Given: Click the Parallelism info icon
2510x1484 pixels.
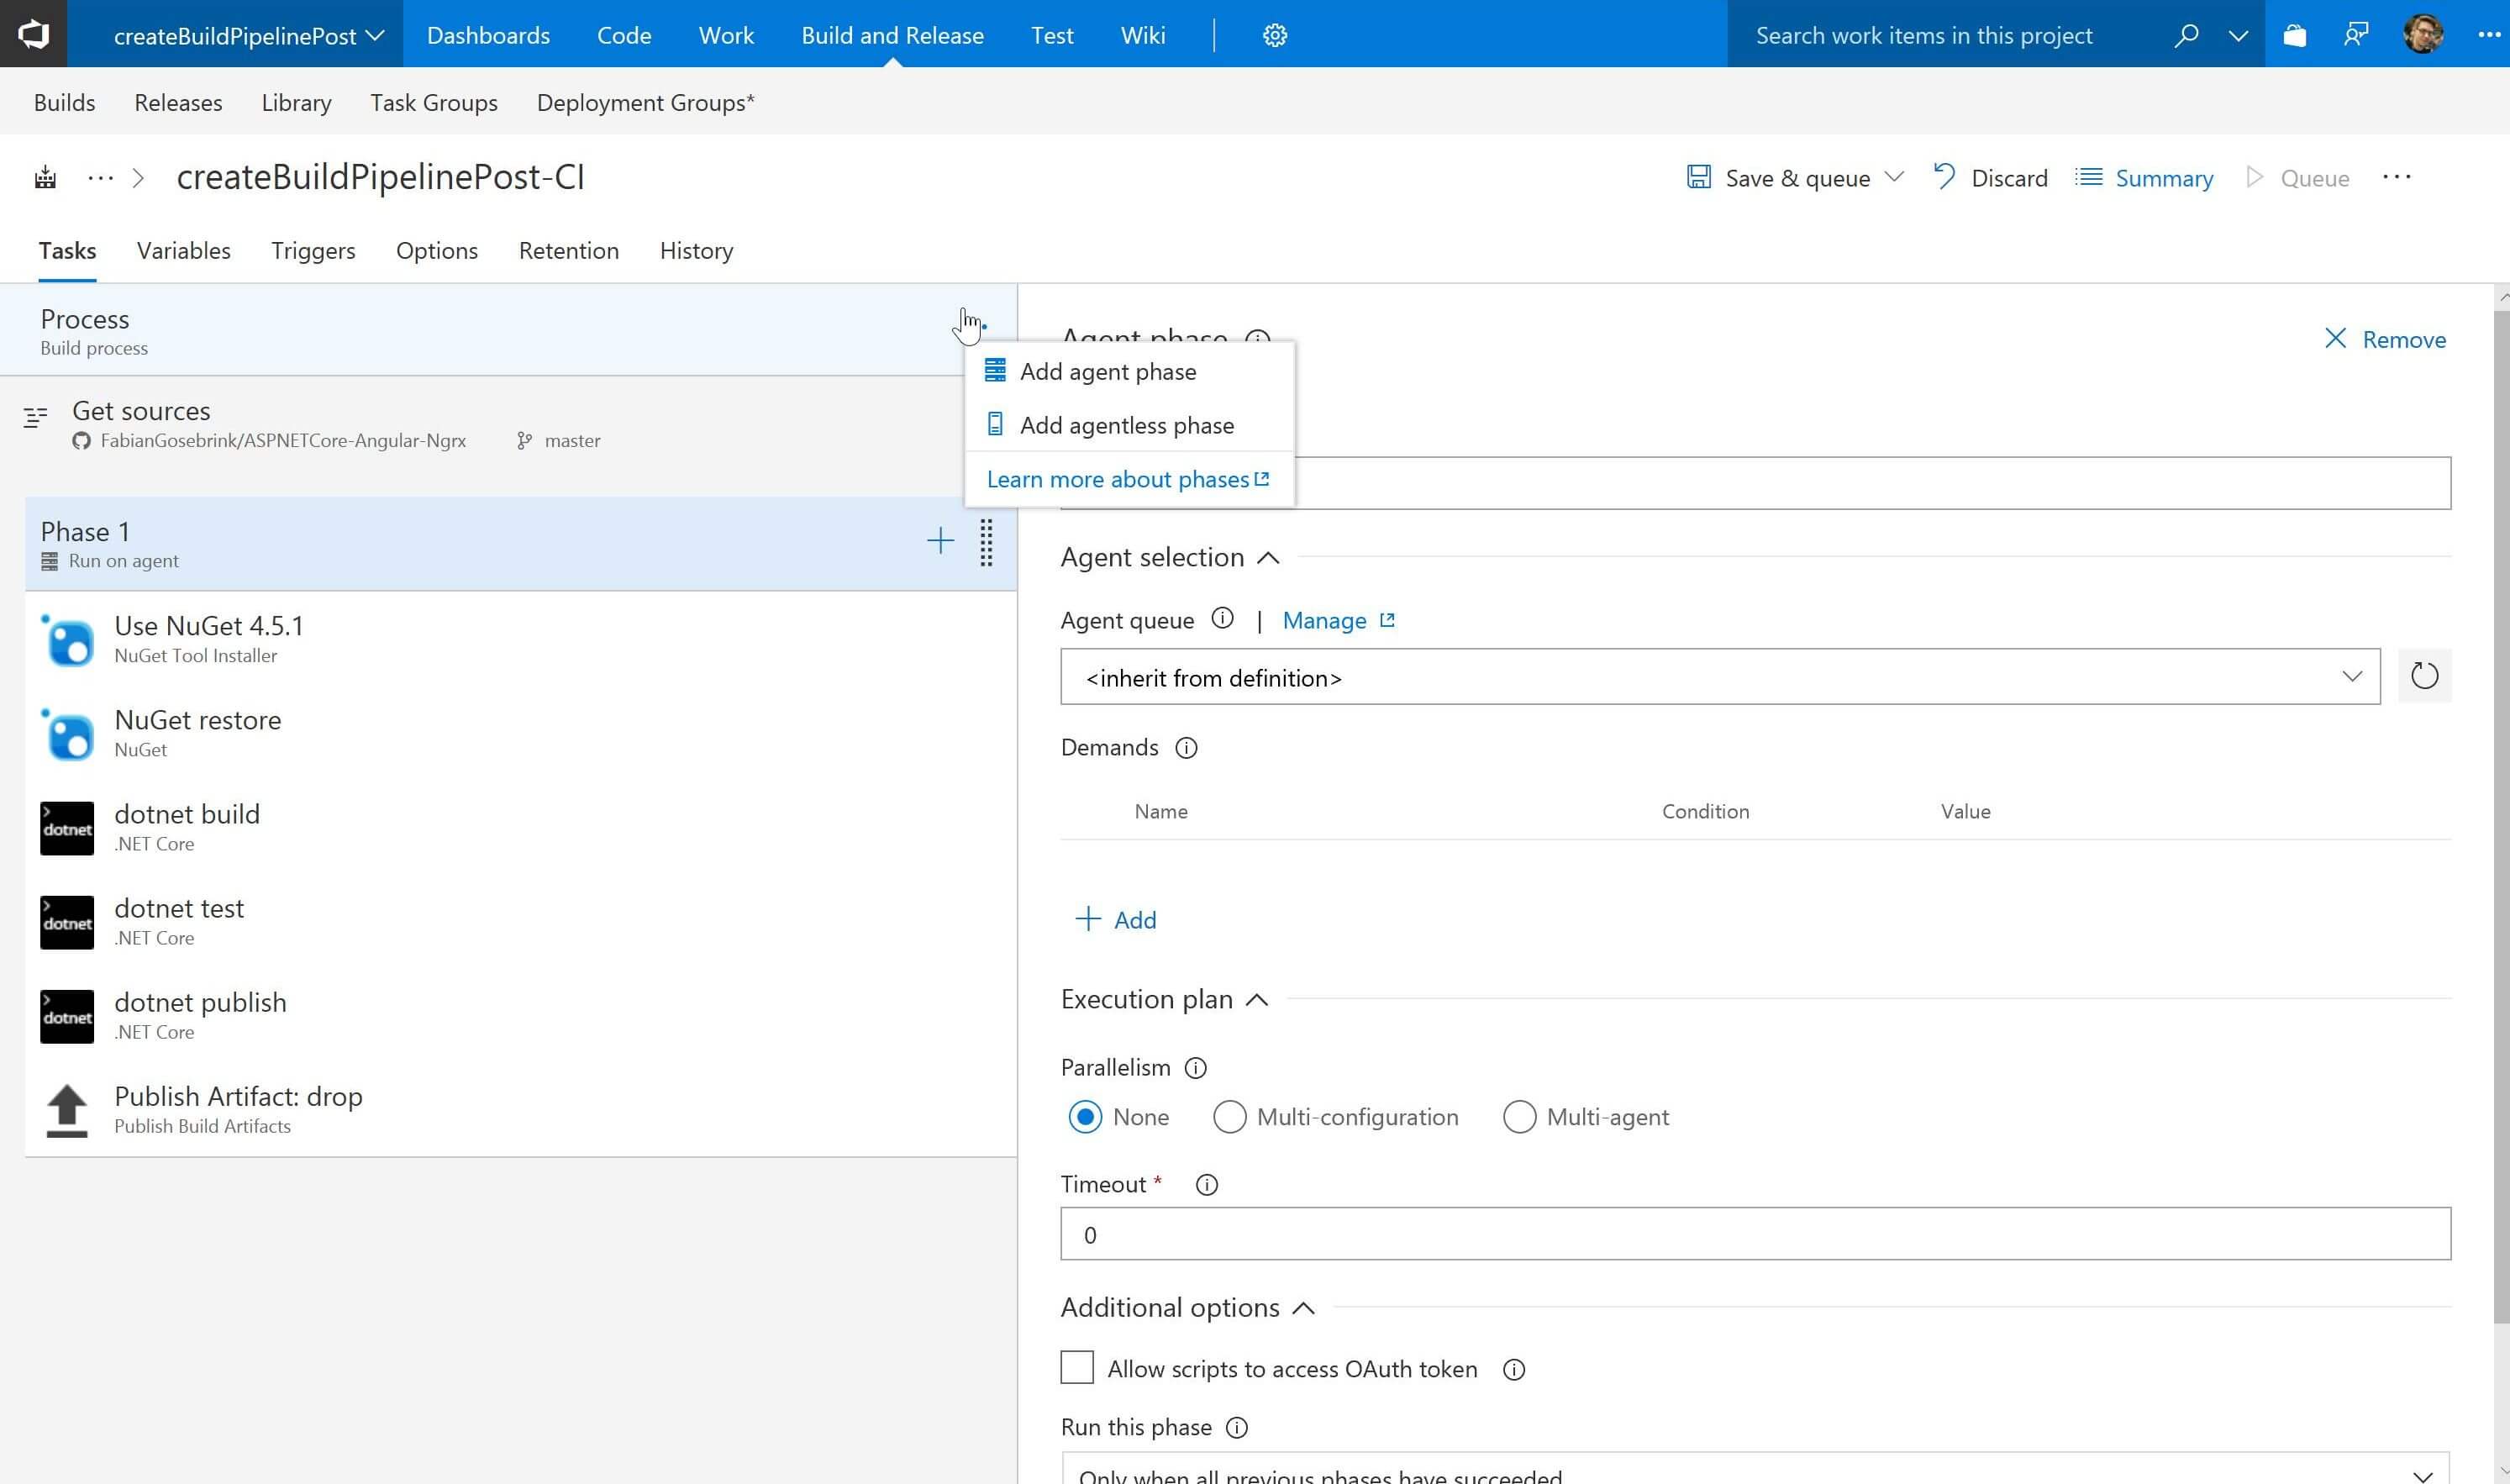Looking at the screenshot, I should click(1195, 1068).
